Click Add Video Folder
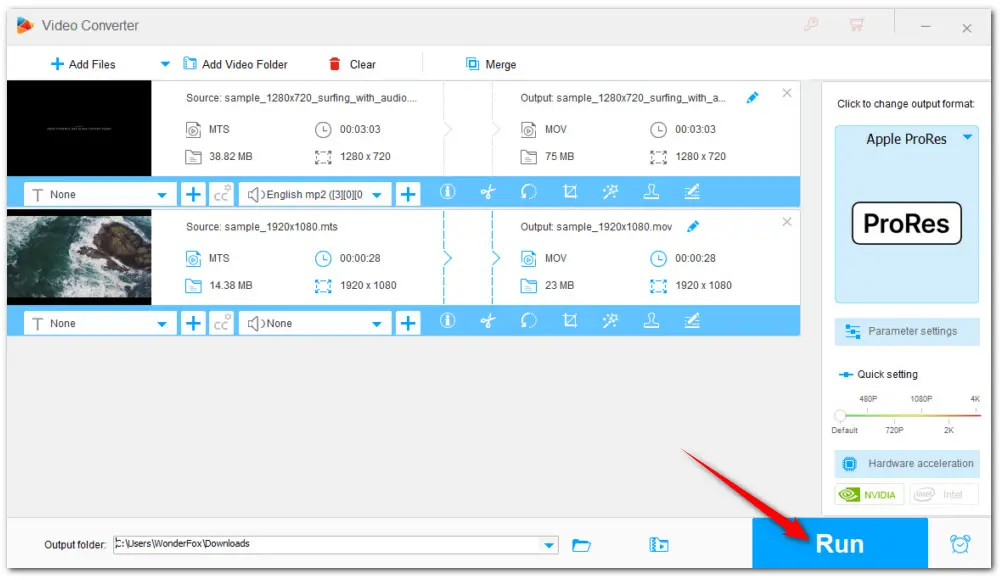Viewport: 1000px width, 580px height. [x=235, y=64]
